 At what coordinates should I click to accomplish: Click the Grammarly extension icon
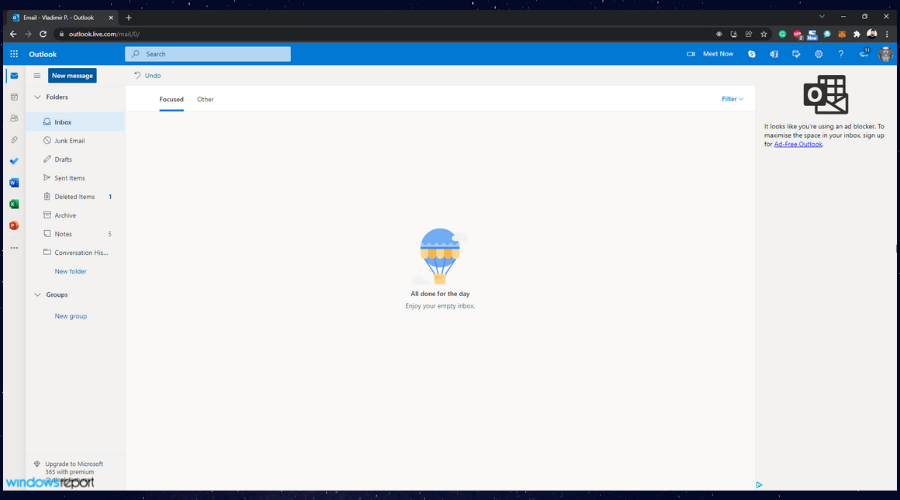click(782, 34)
